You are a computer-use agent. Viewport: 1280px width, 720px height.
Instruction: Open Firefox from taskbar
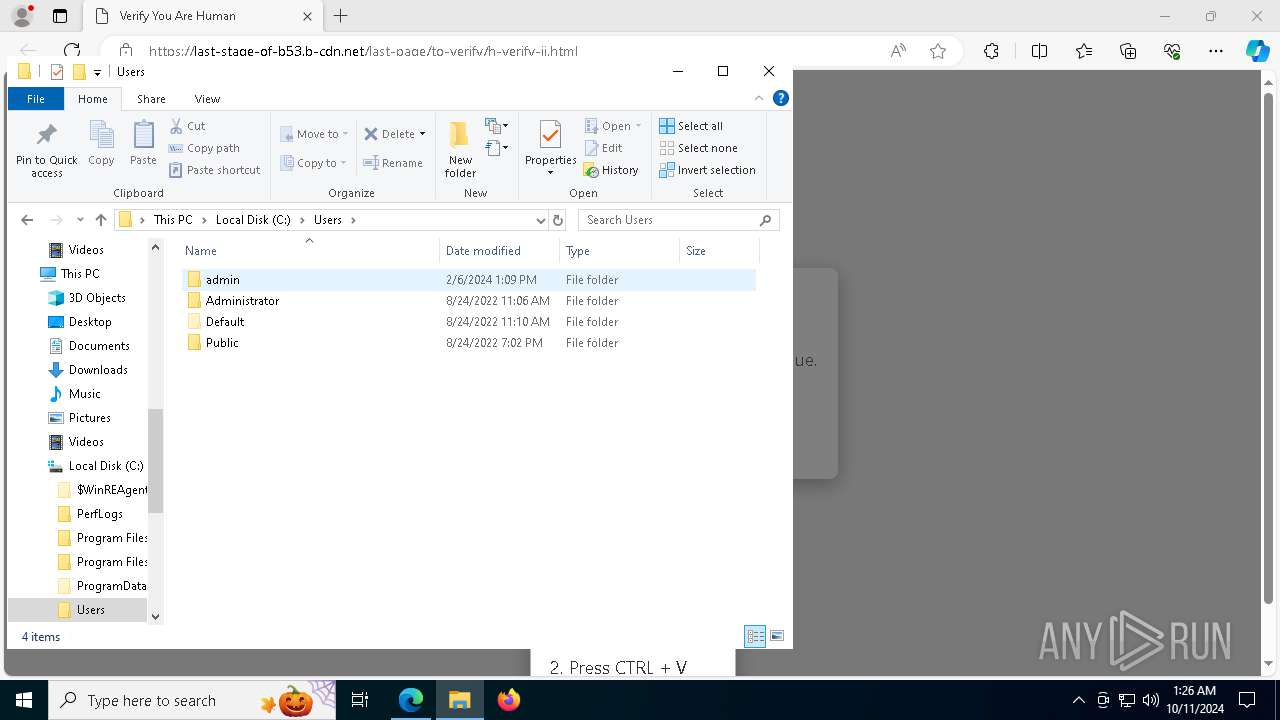point(509,700)
